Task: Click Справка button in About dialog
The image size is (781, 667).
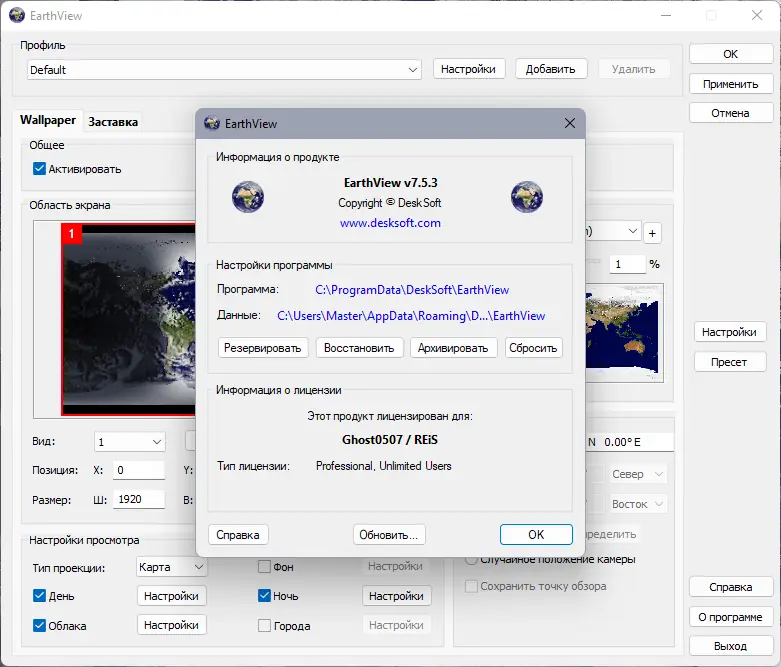Action: pyautogui.click(x=238, y=534)
